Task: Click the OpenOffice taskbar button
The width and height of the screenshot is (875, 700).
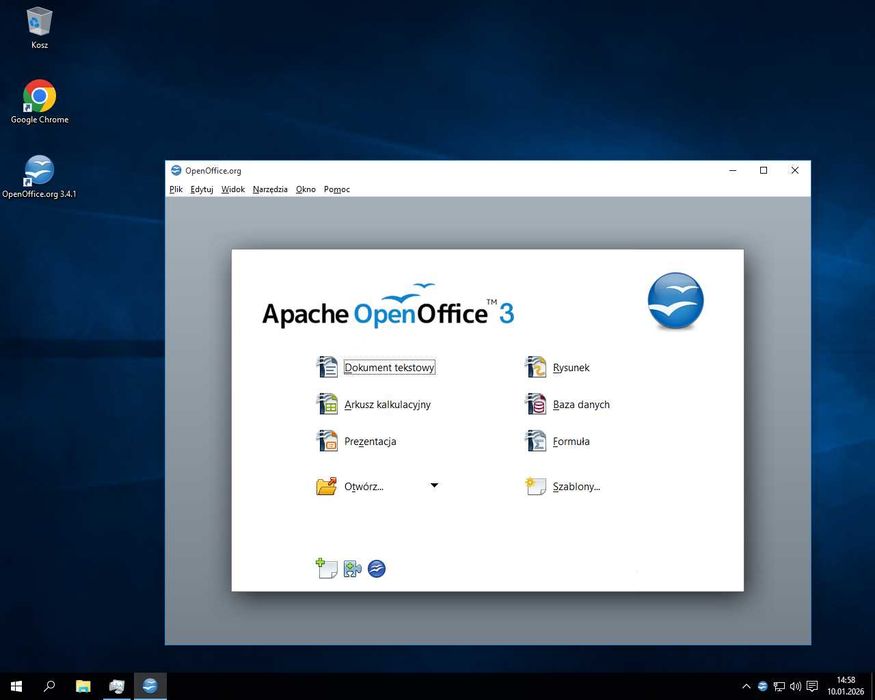Action: pos(150,686)
